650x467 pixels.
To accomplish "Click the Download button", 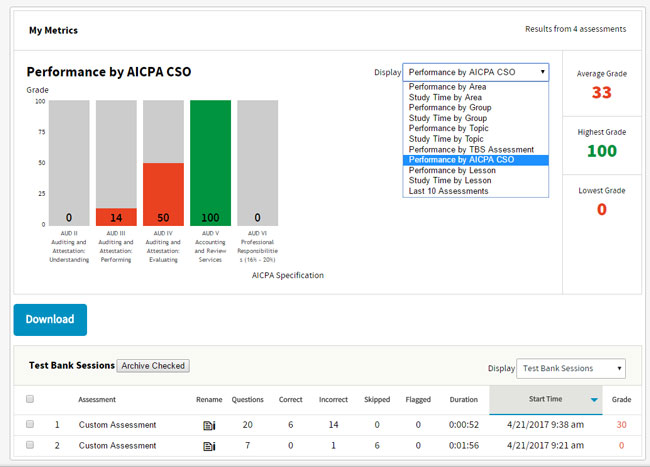I will (50, 319).
